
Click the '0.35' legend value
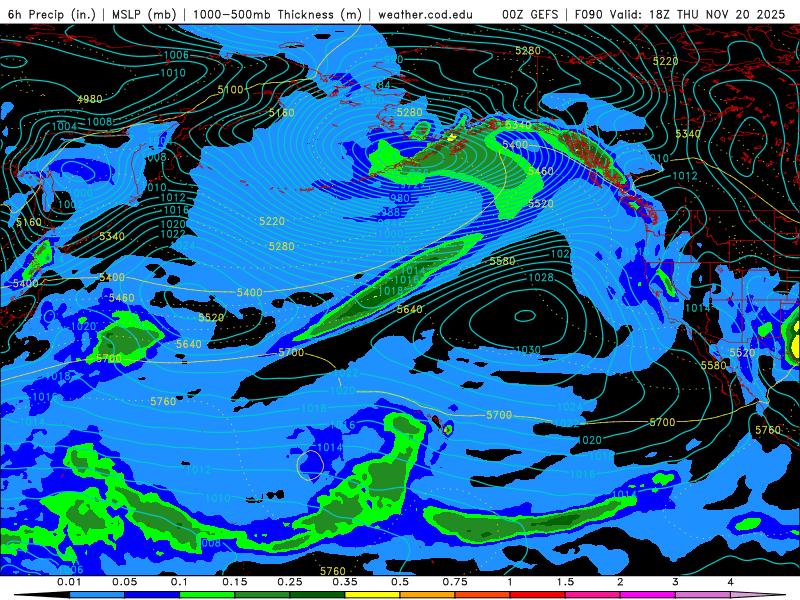coord(345,582)
